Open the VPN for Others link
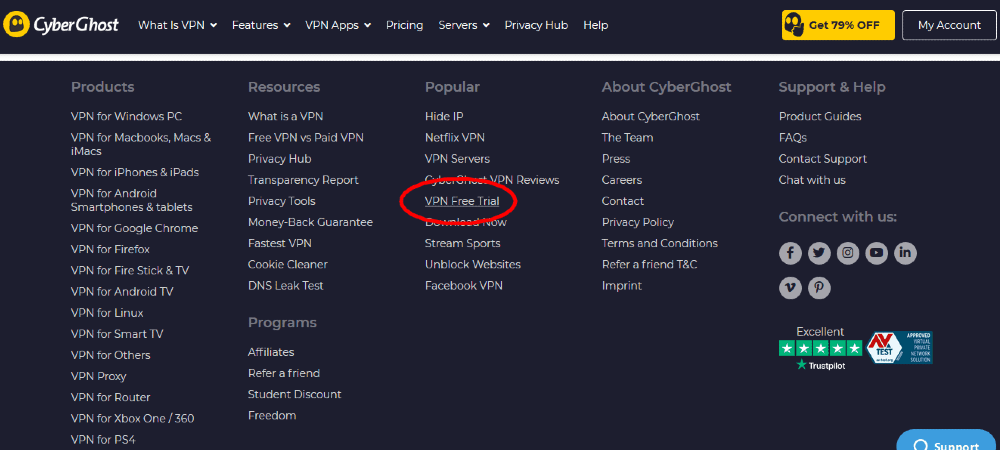This screenshot has height=450, width=1000. point(110,355)
